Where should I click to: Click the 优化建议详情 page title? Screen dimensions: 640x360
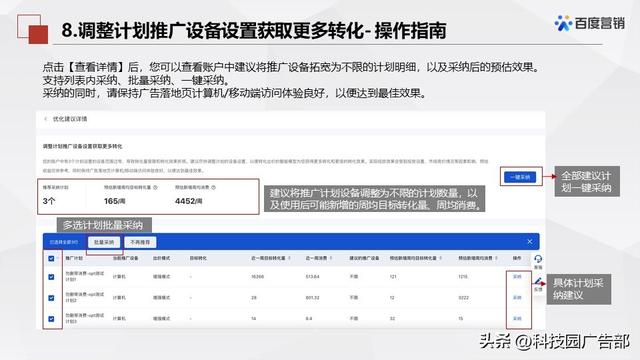[70, 119]
